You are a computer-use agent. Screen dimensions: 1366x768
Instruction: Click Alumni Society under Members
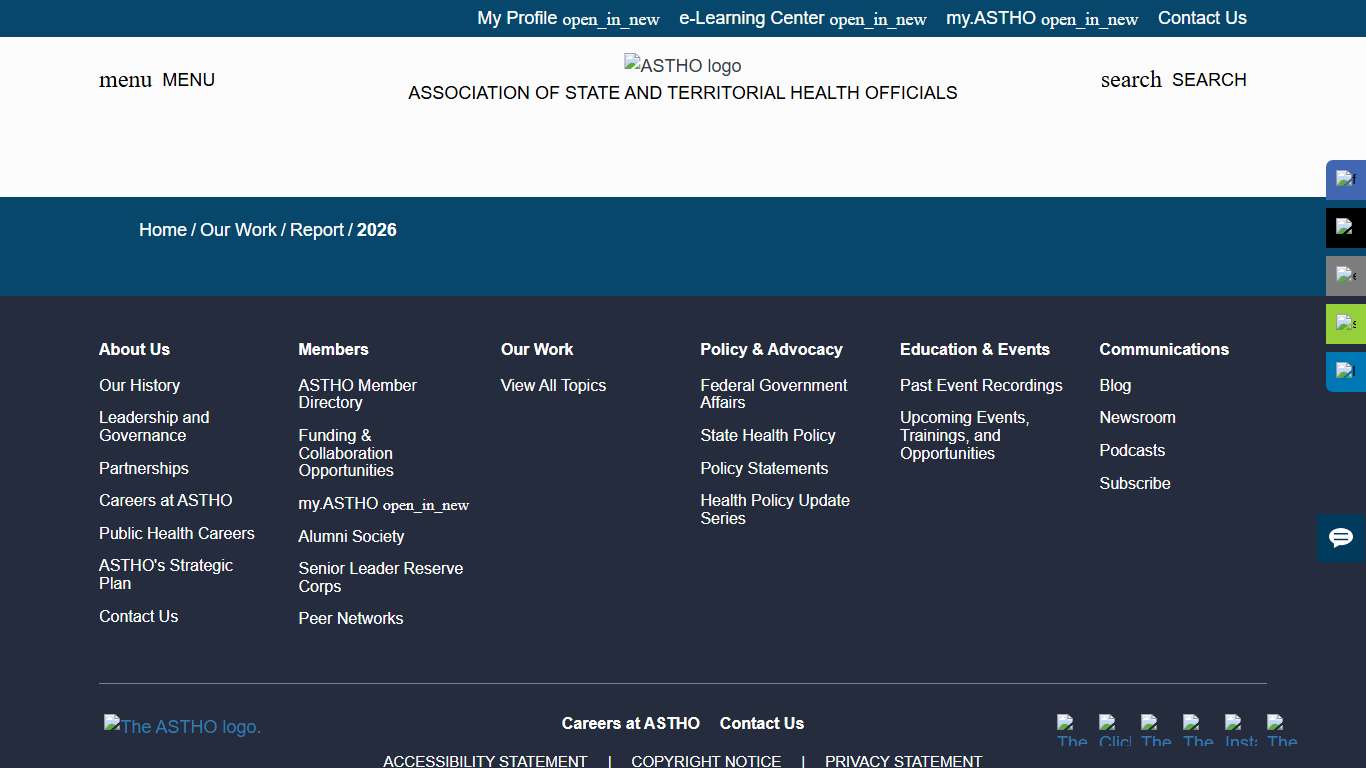(351, 537)
